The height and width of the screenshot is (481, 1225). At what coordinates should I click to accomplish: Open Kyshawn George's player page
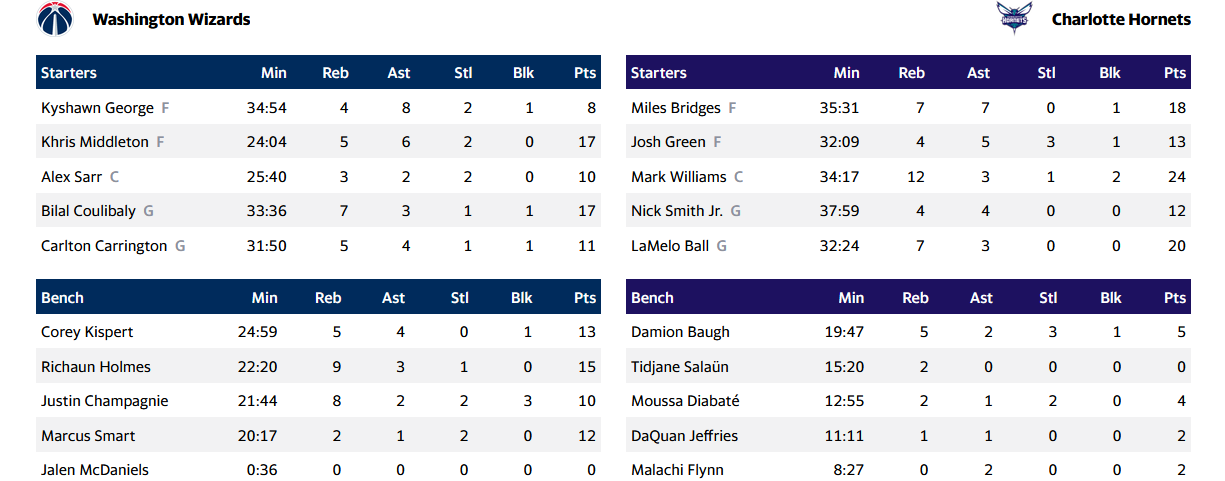[x=97, y=108]
